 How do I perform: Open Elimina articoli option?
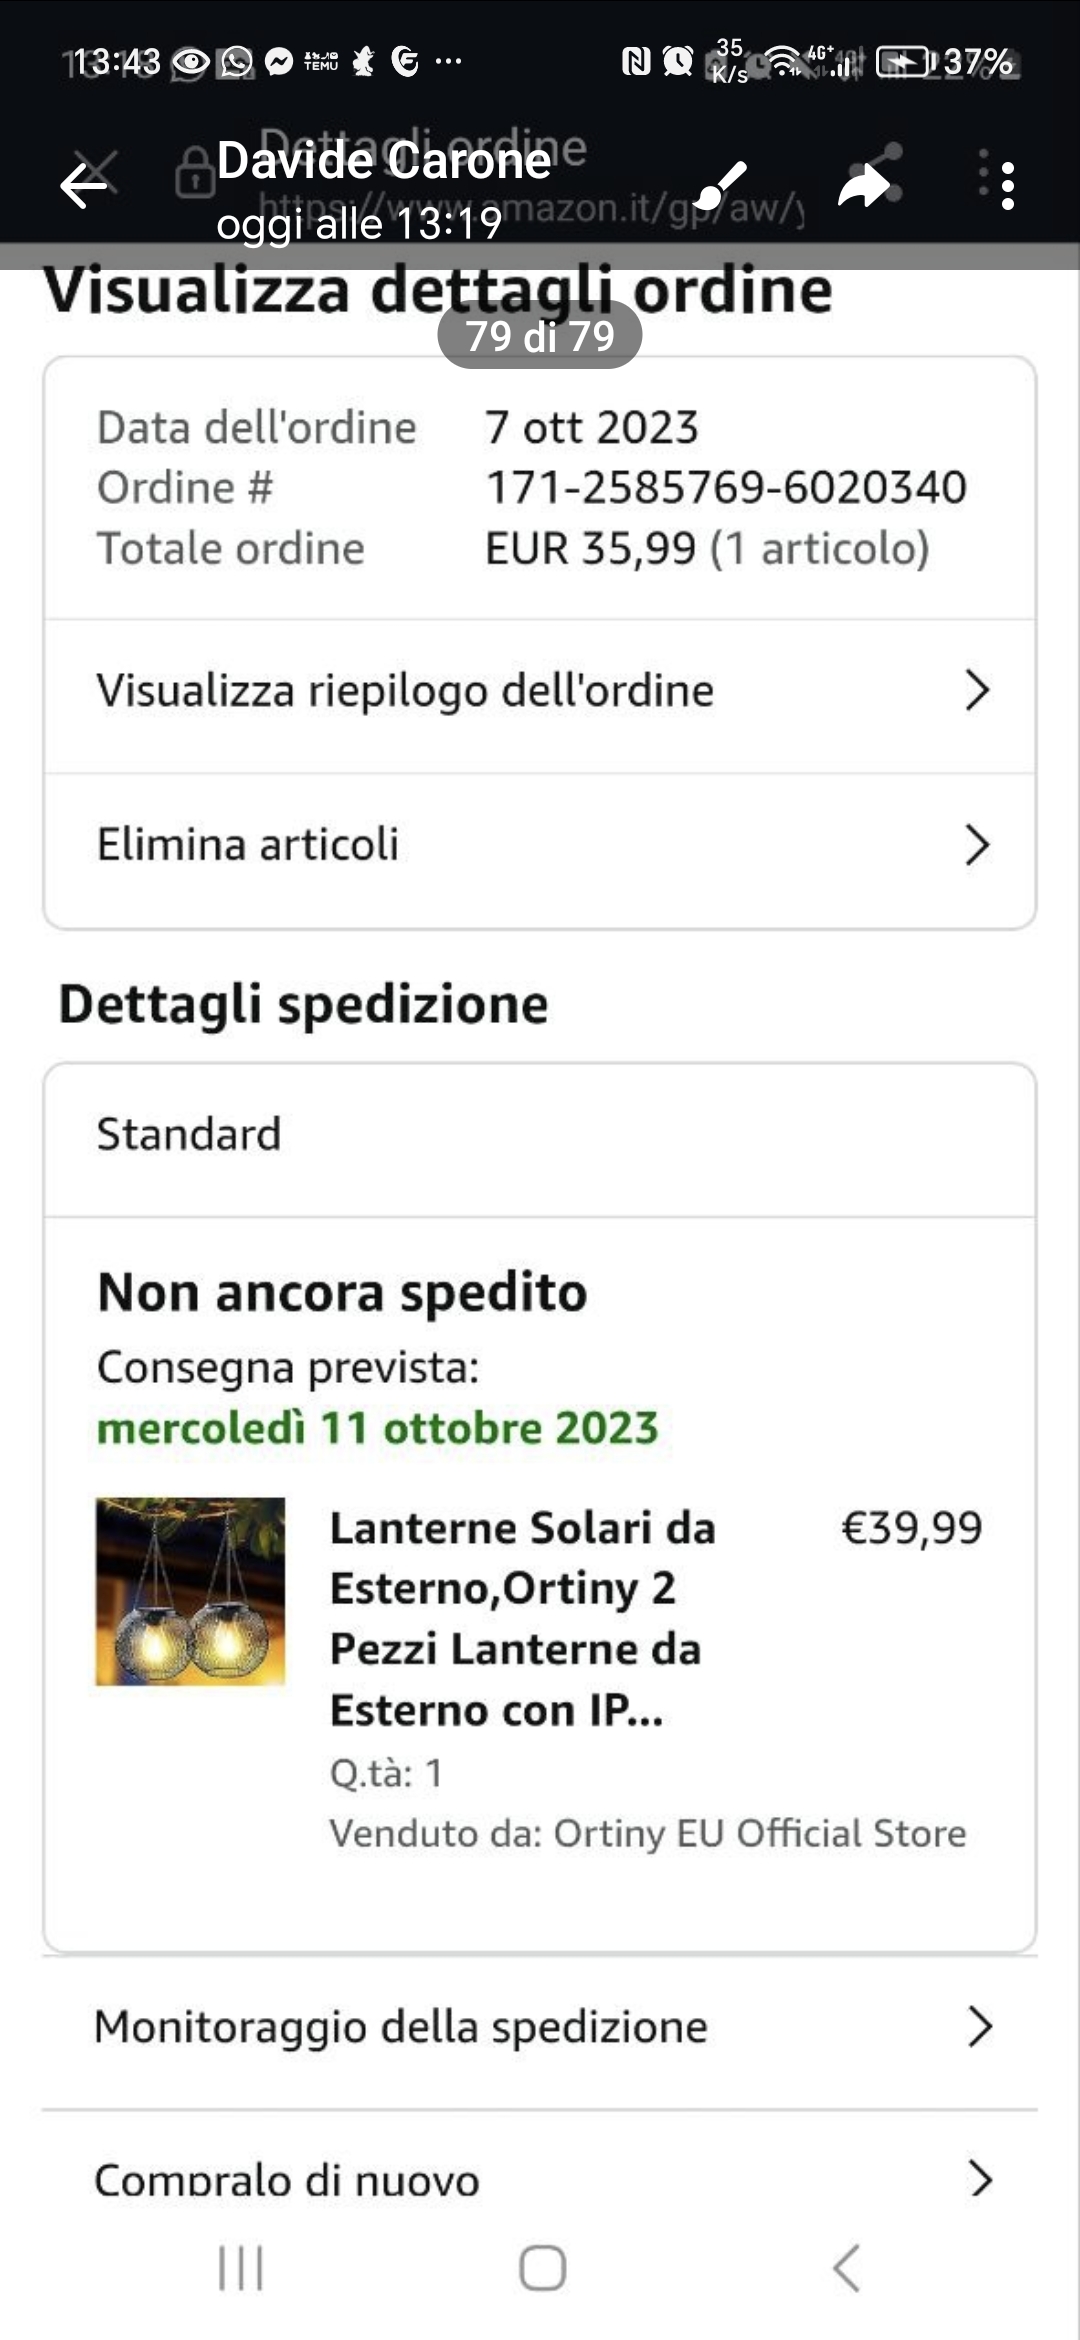[540, 845]
